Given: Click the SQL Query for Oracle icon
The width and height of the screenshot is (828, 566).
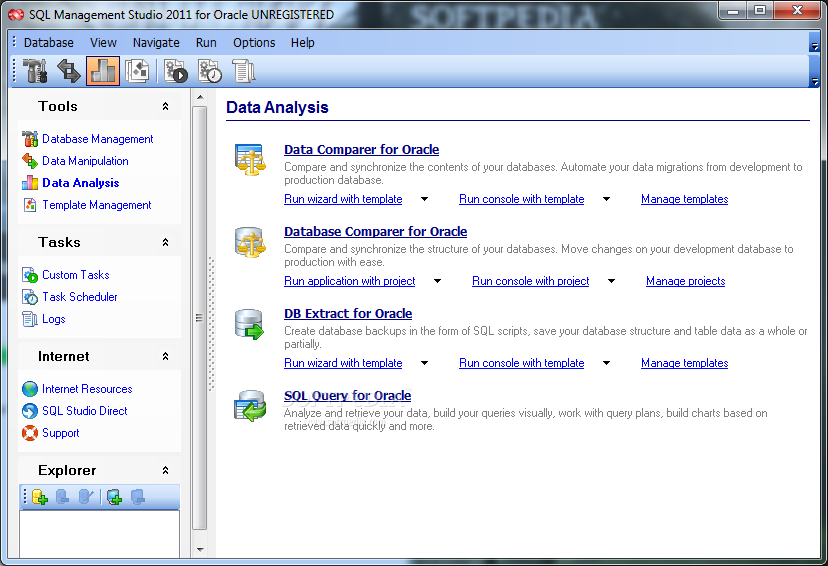Looking at the screenshot, I should point(250,405).
